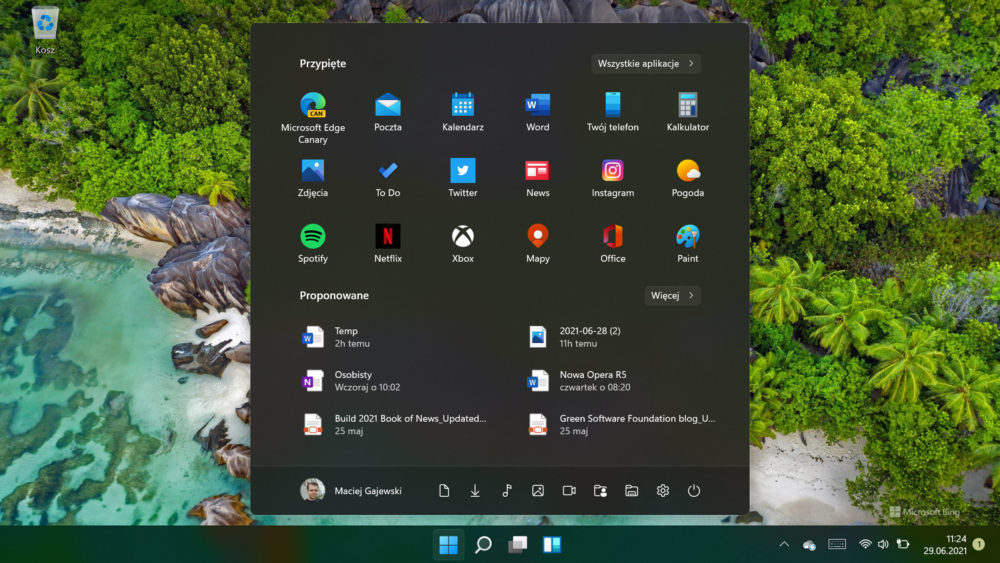The height and width of the screenshot is (563, 1000).
Task: Open Paint from pinned apps
Action: [x=688, y=244]
